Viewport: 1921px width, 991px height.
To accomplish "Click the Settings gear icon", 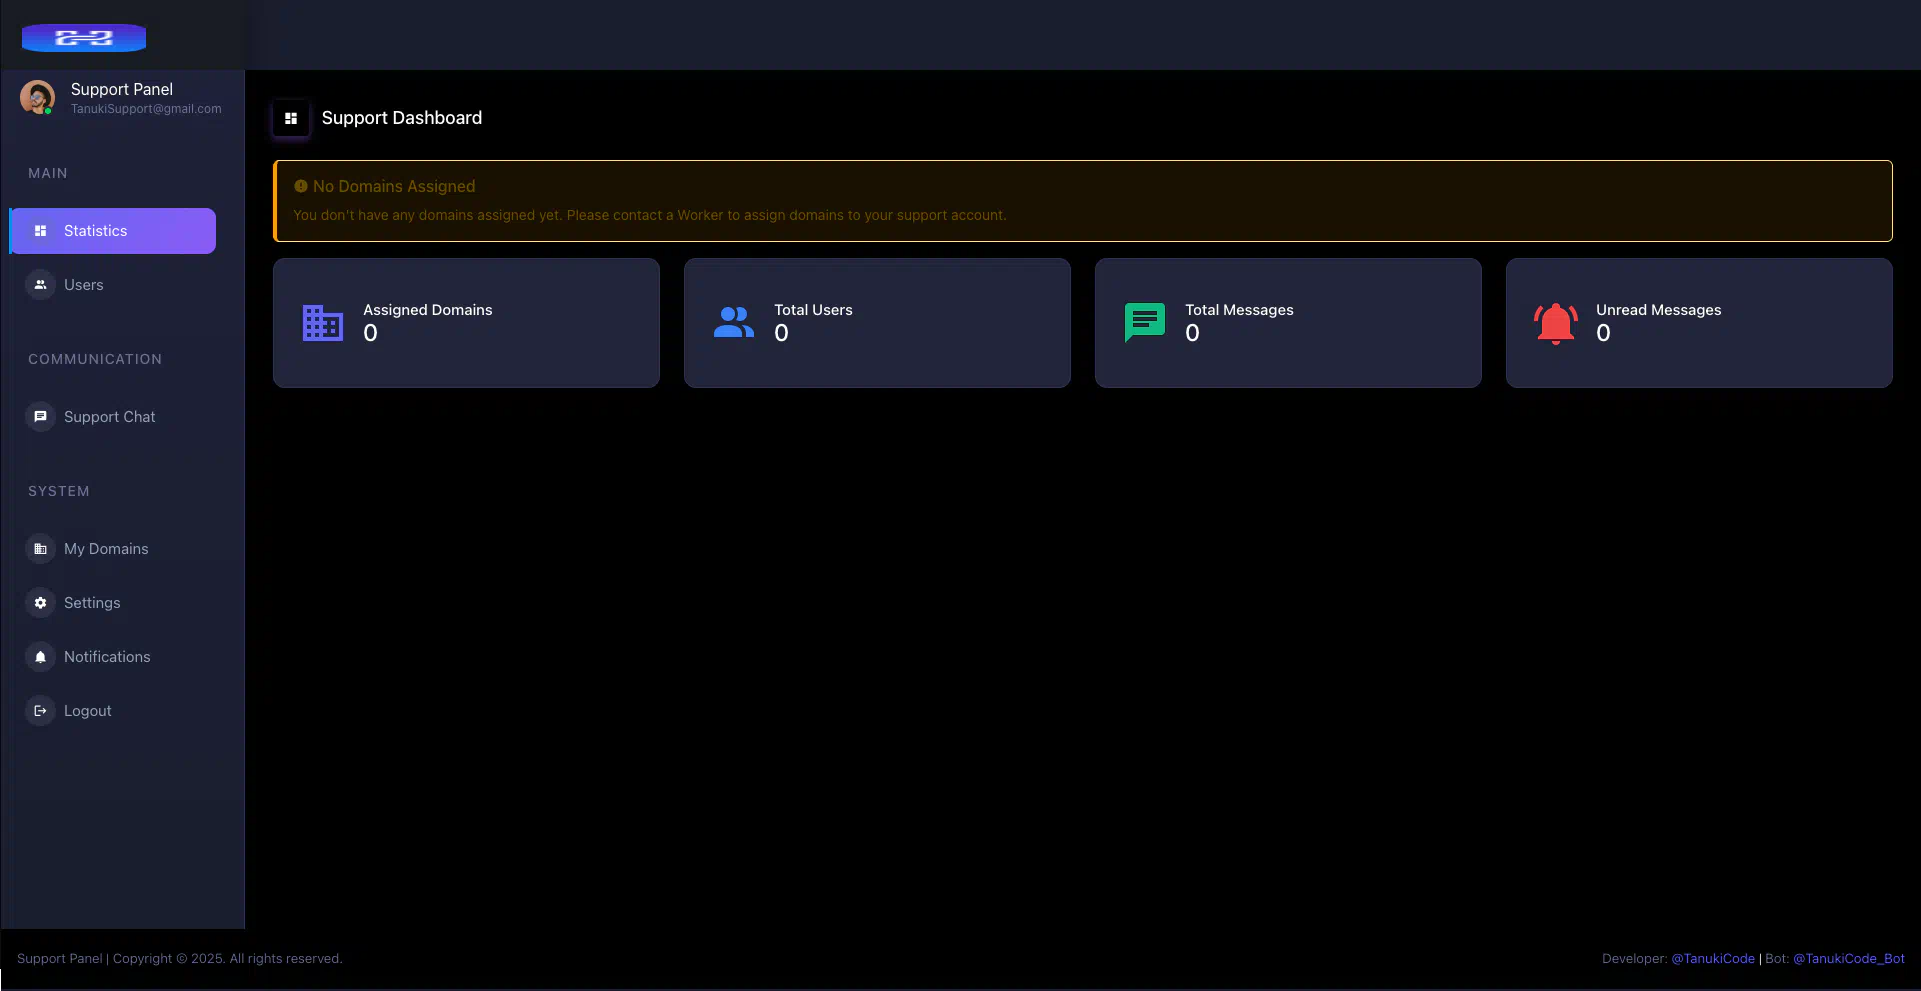I will 40,603.
